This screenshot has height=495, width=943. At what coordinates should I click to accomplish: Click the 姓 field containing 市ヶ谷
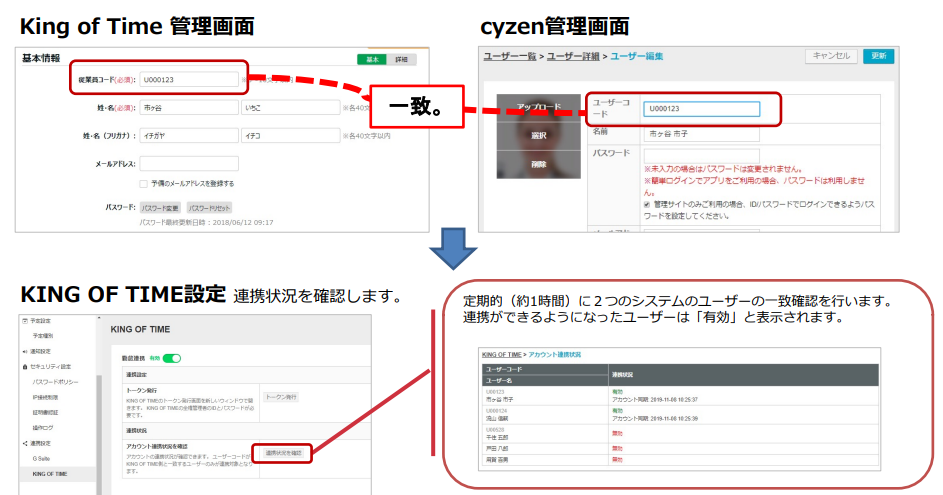(189, 108)
